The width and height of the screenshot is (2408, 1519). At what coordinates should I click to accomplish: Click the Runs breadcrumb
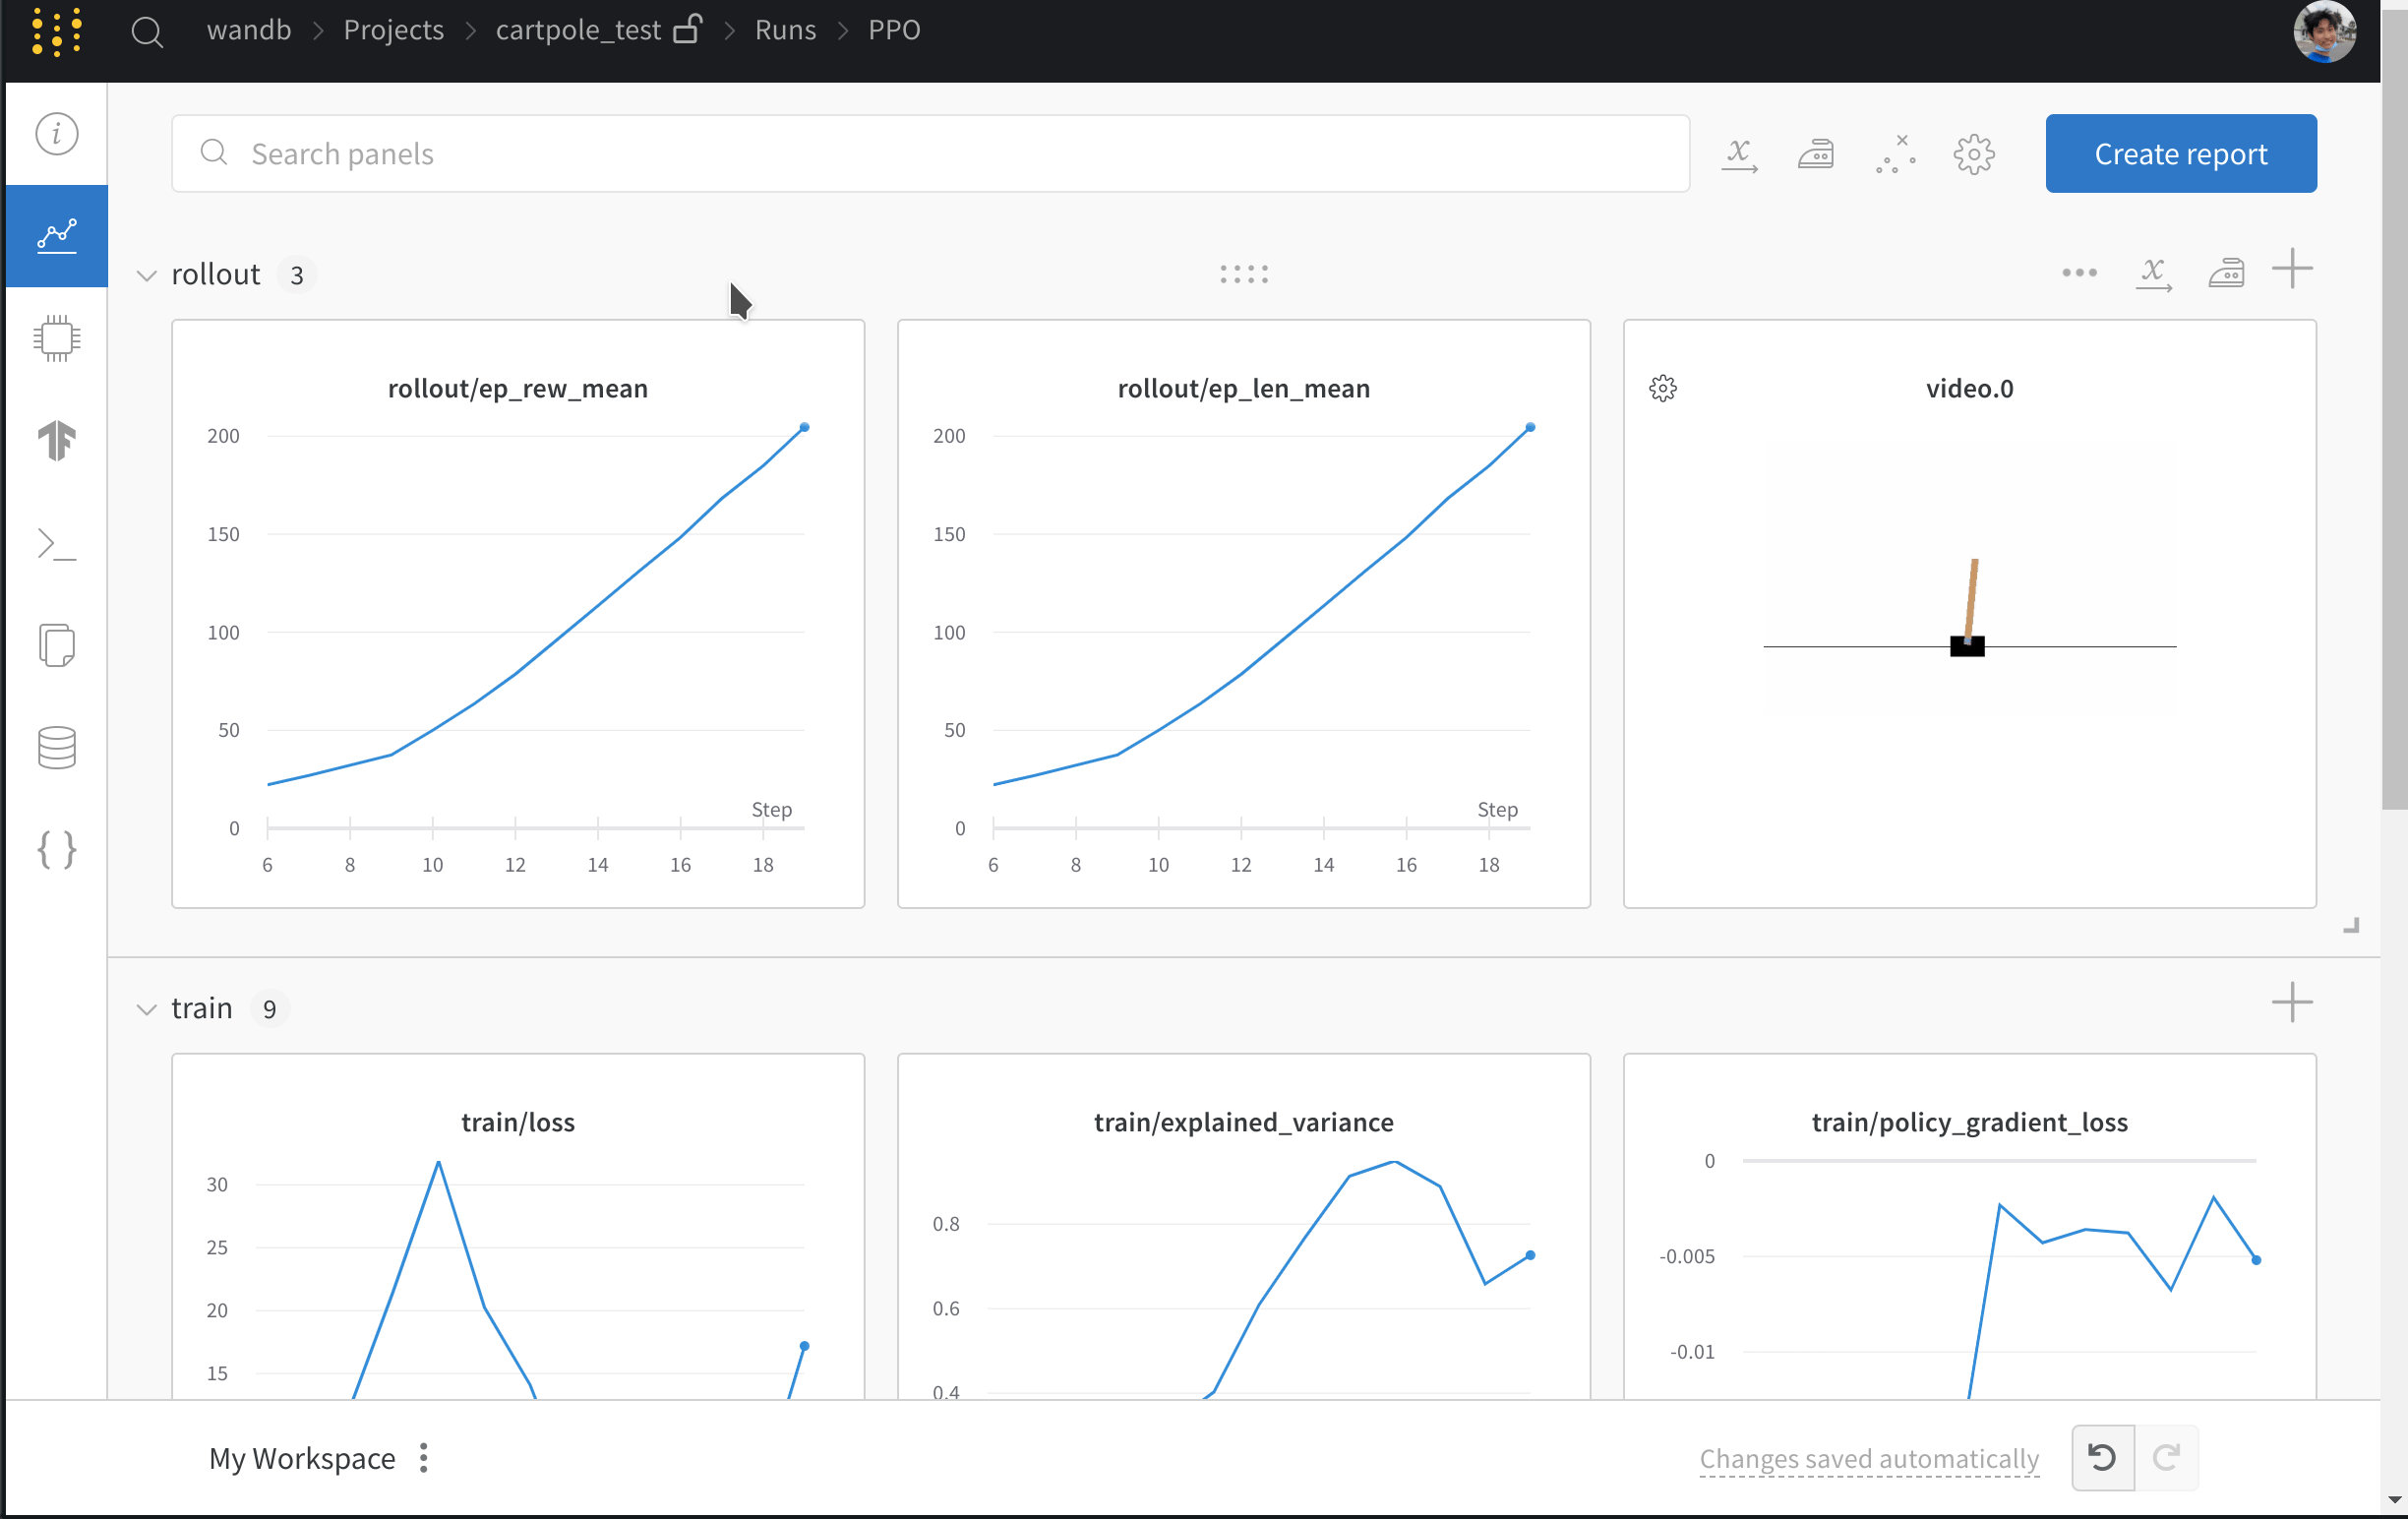click(x=785, y=30)
